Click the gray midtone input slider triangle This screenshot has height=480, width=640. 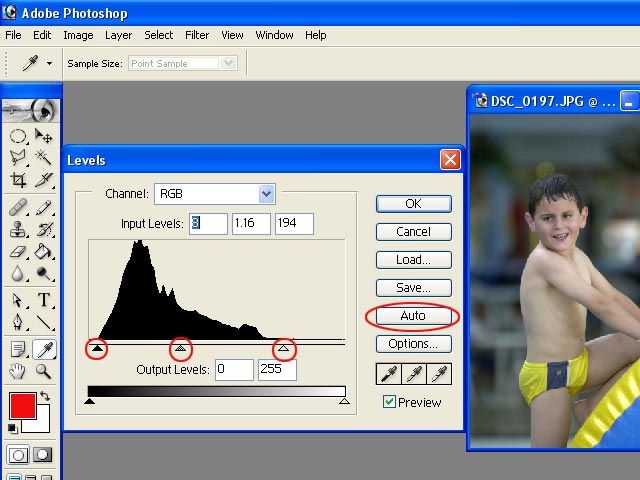pyautogui.click(x=180, y=348)
